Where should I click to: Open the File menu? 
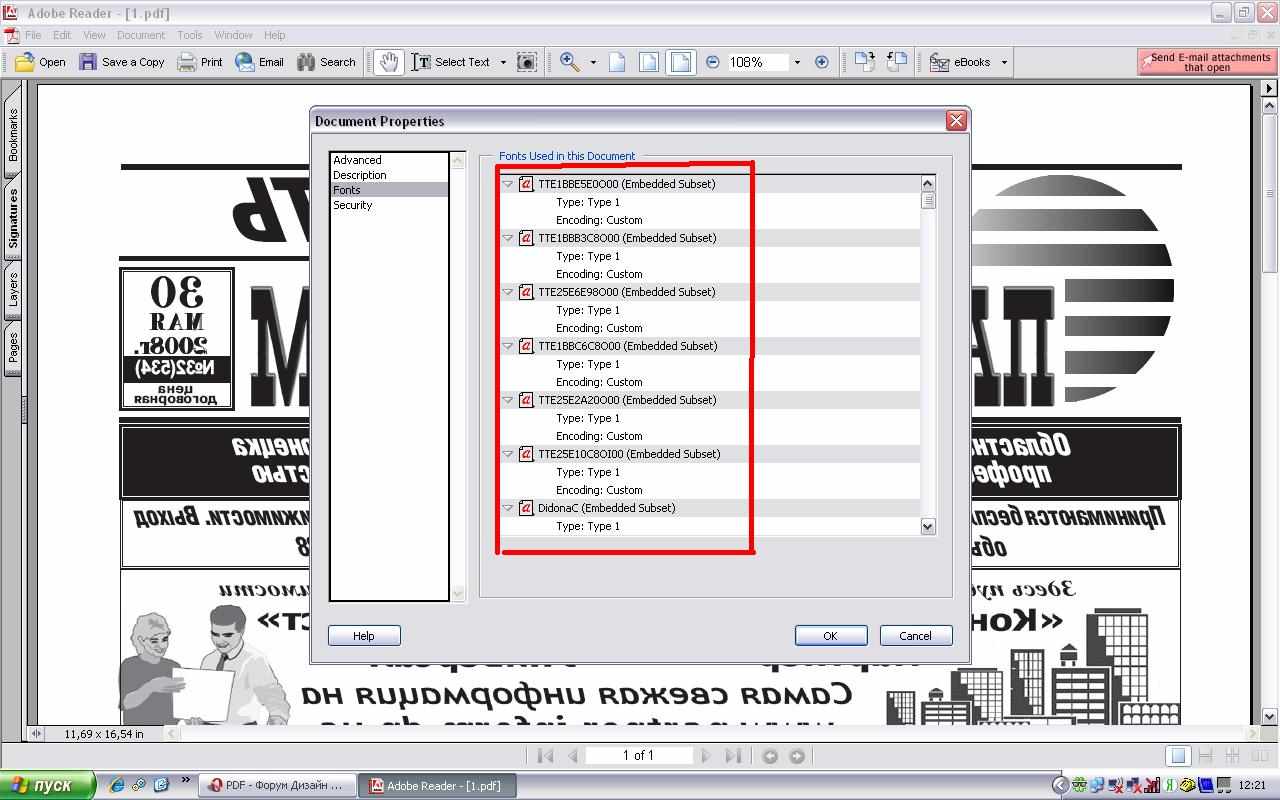[x=33, y=35]
